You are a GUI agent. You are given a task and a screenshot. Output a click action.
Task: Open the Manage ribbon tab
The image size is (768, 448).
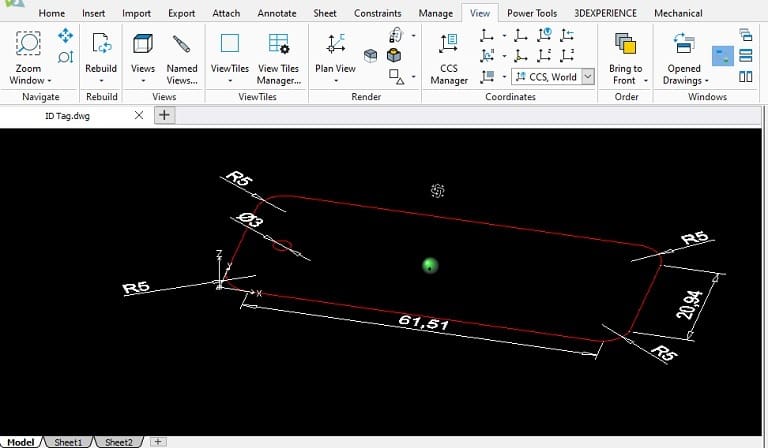click(x=435, y=13)
